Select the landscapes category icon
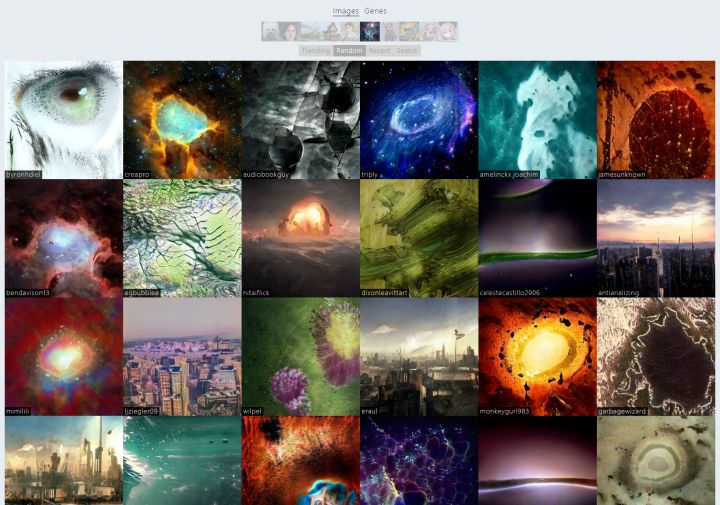The width and height of the screenshot is (720, 505). (x=310, y=32)
